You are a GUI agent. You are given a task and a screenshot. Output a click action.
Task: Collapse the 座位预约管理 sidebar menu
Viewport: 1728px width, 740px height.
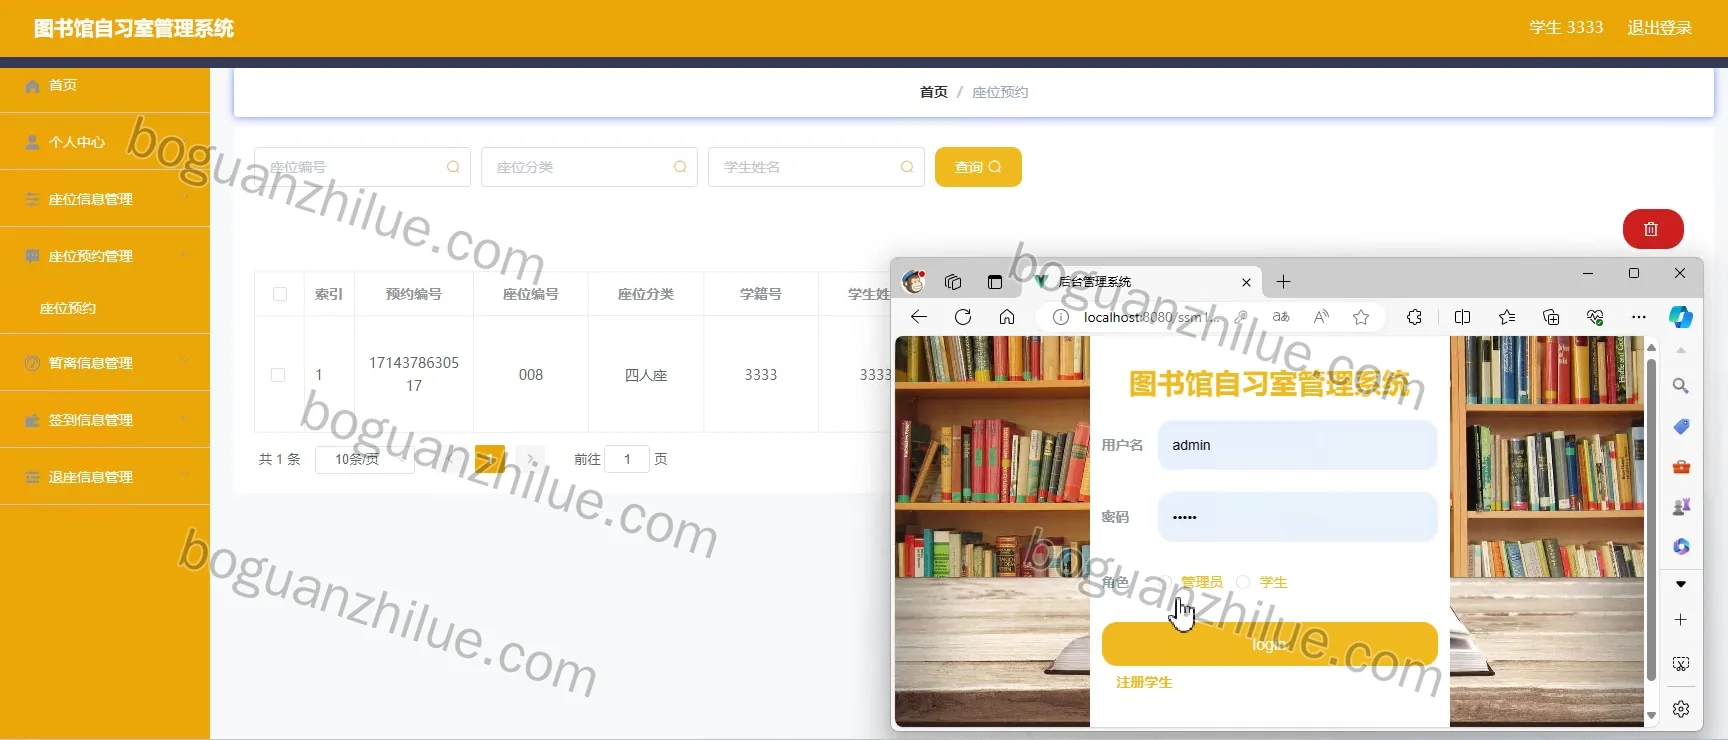point(105,256)
